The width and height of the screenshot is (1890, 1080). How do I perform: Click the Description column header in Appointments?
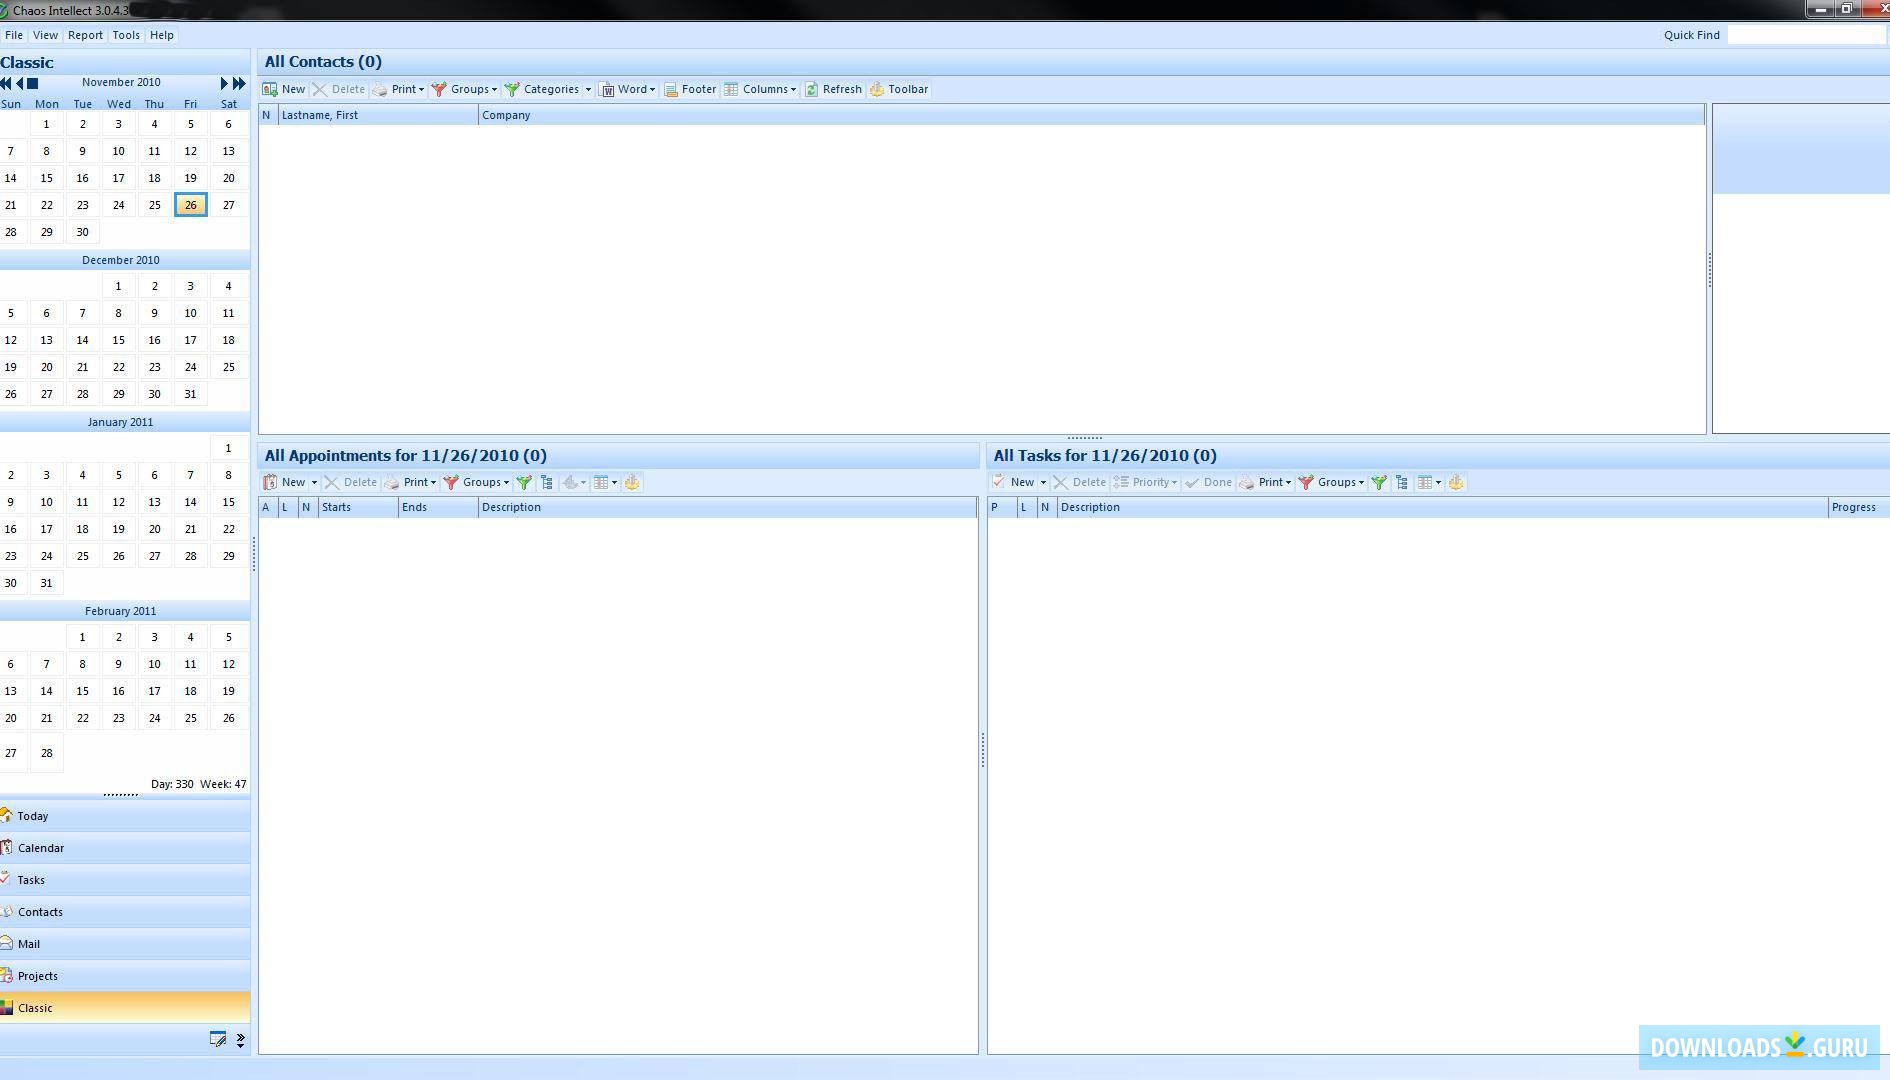(727, 507)
